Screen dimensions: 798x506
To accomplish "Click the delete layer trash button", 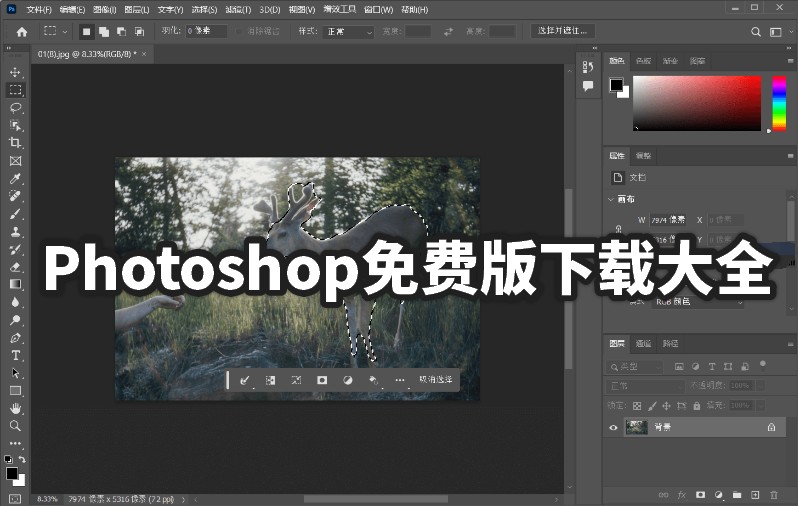I will click(x=774, y=495).
